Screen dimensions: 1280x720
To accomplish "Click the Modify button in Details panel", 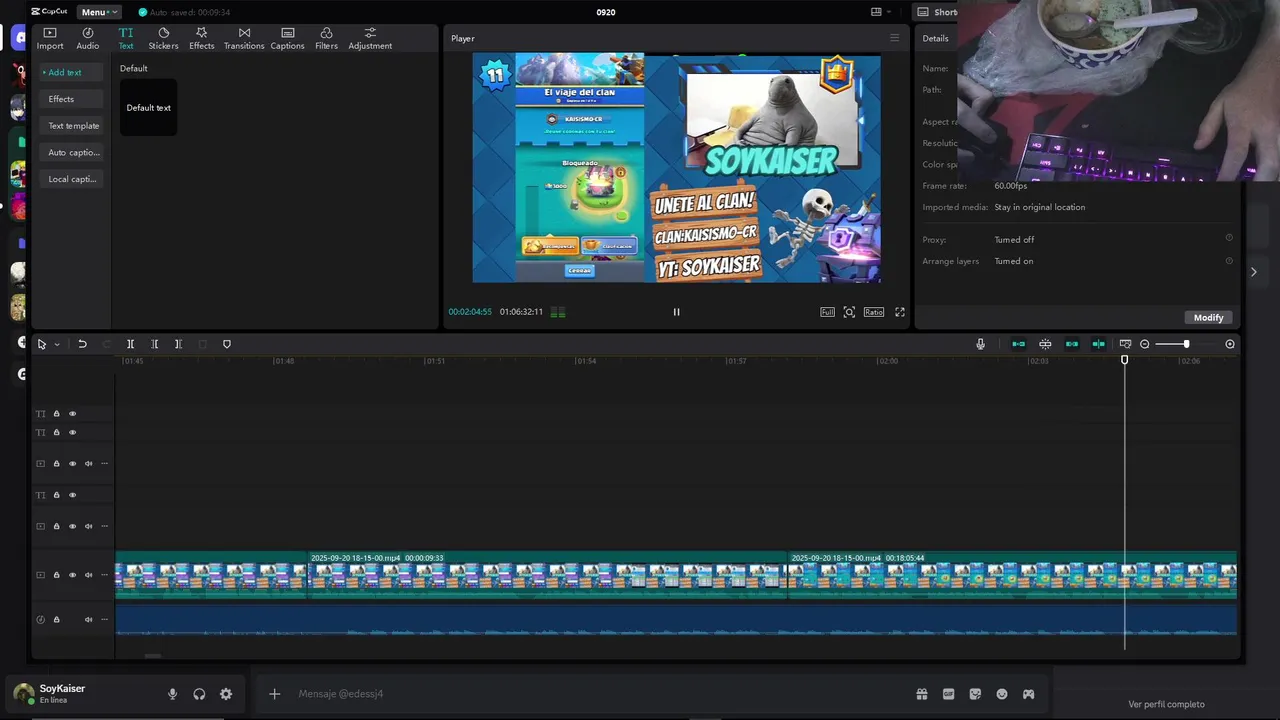I will click(1208, 317).
